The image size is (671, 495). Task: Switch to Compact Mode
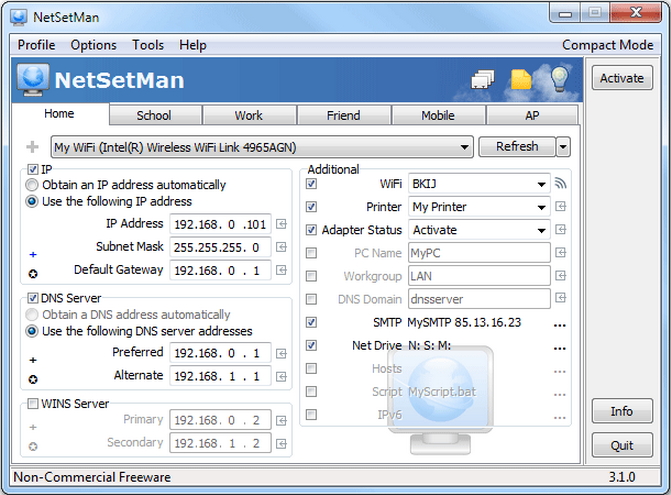coord(608,45)
